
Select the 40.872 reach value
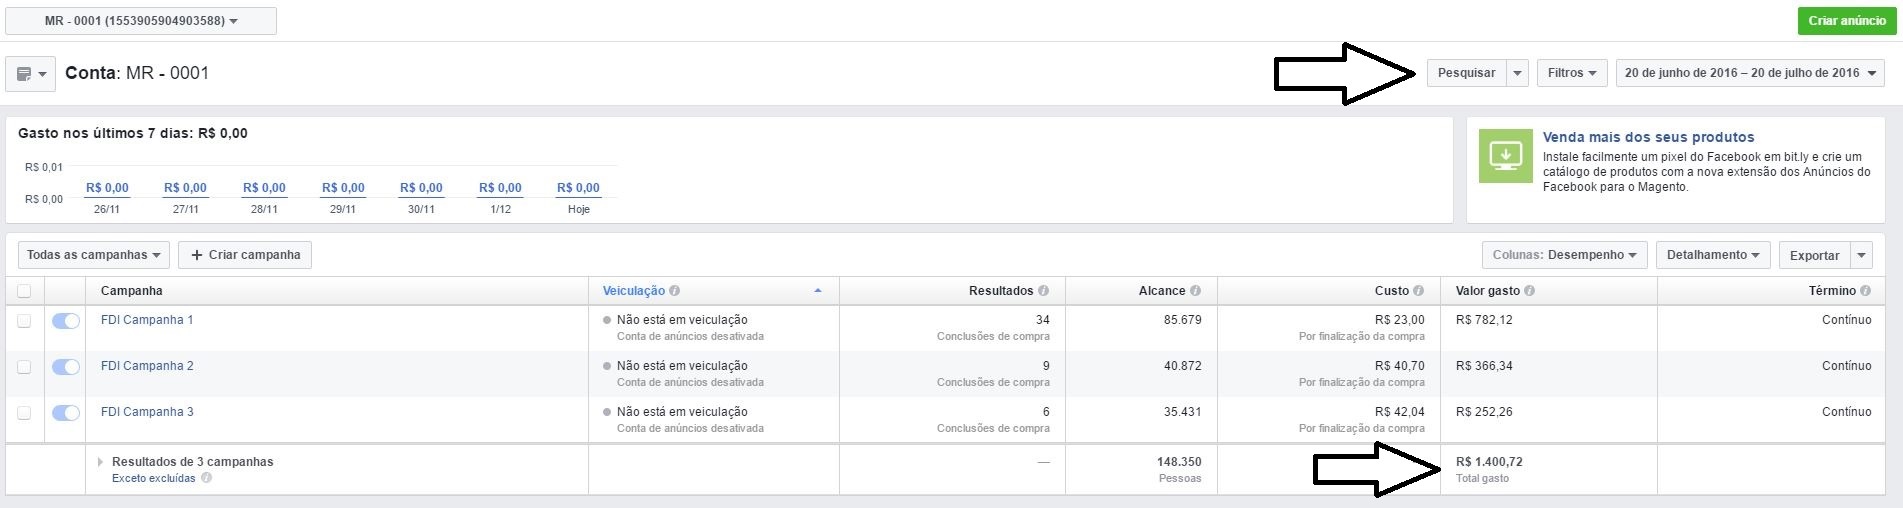point(1183,366)
